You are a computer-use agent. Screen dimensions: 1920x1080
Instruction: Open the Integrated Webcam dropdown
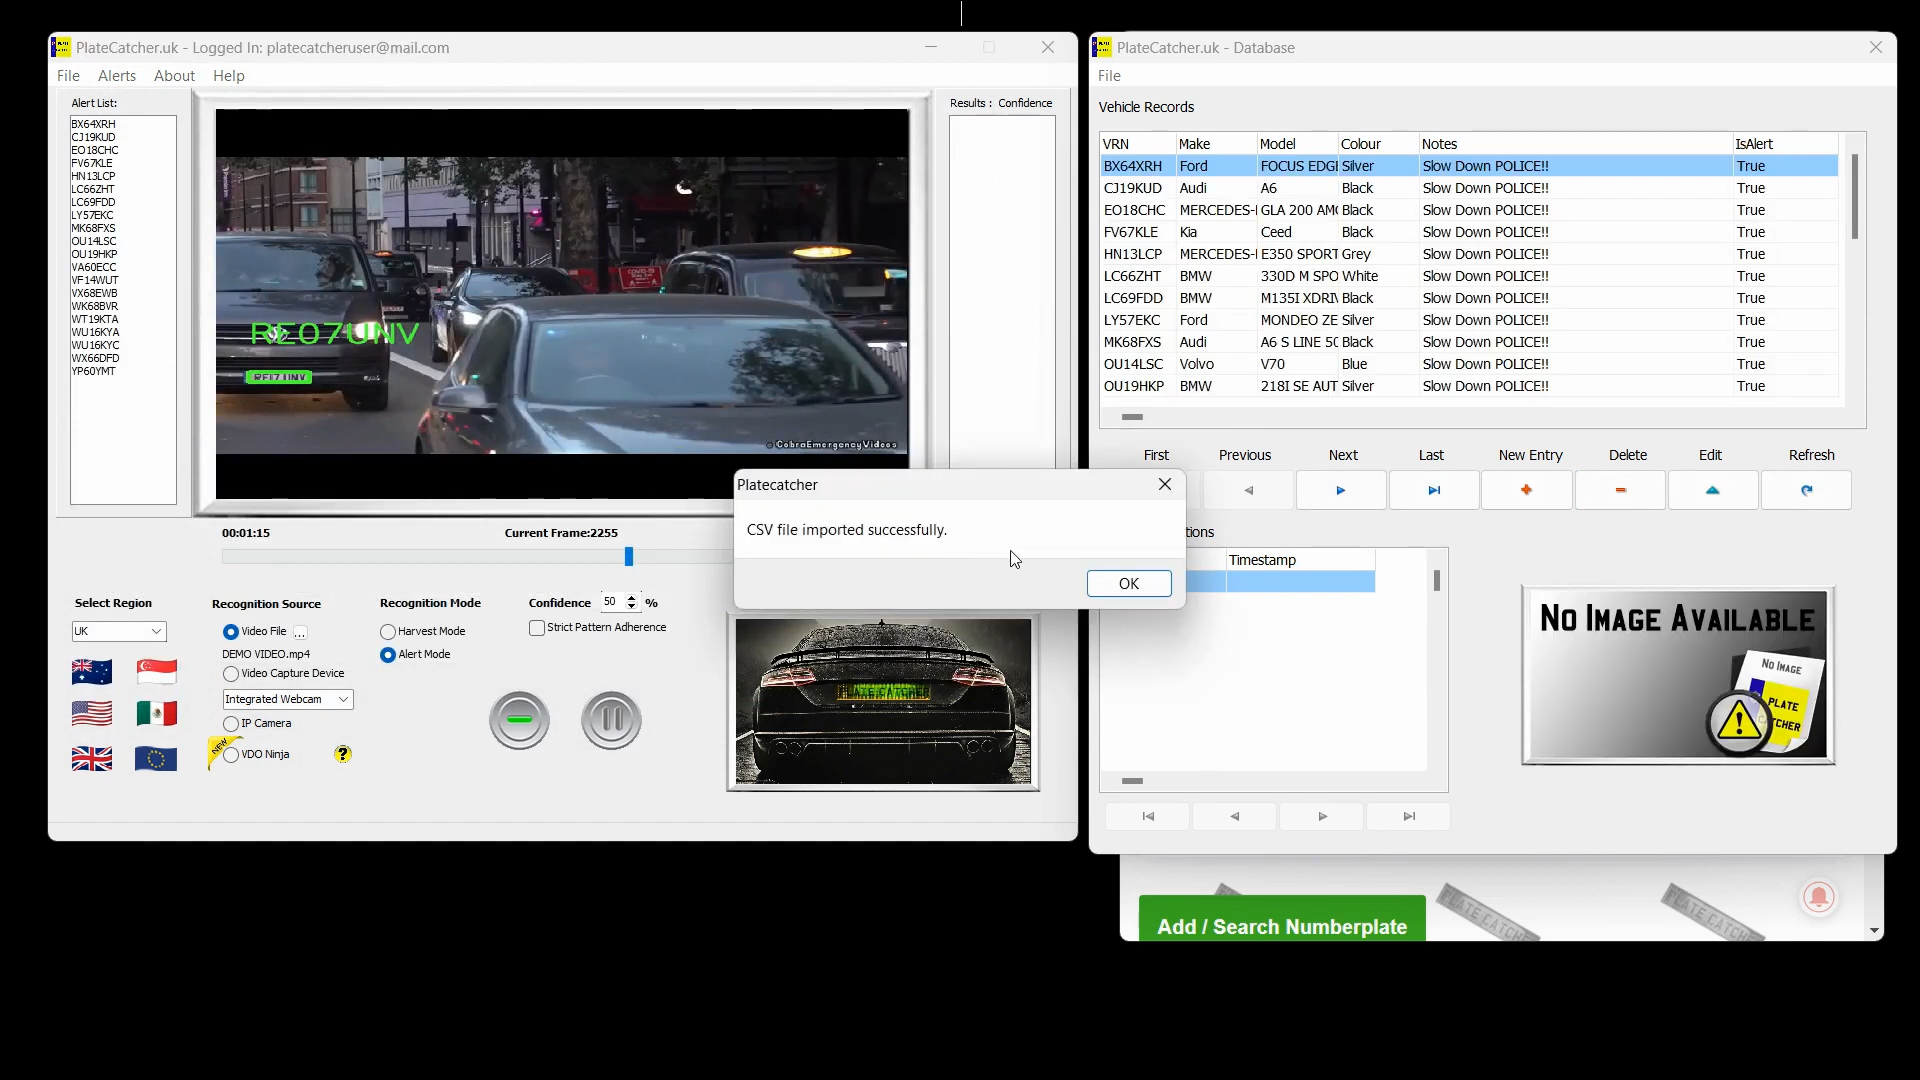coord(288,699)
